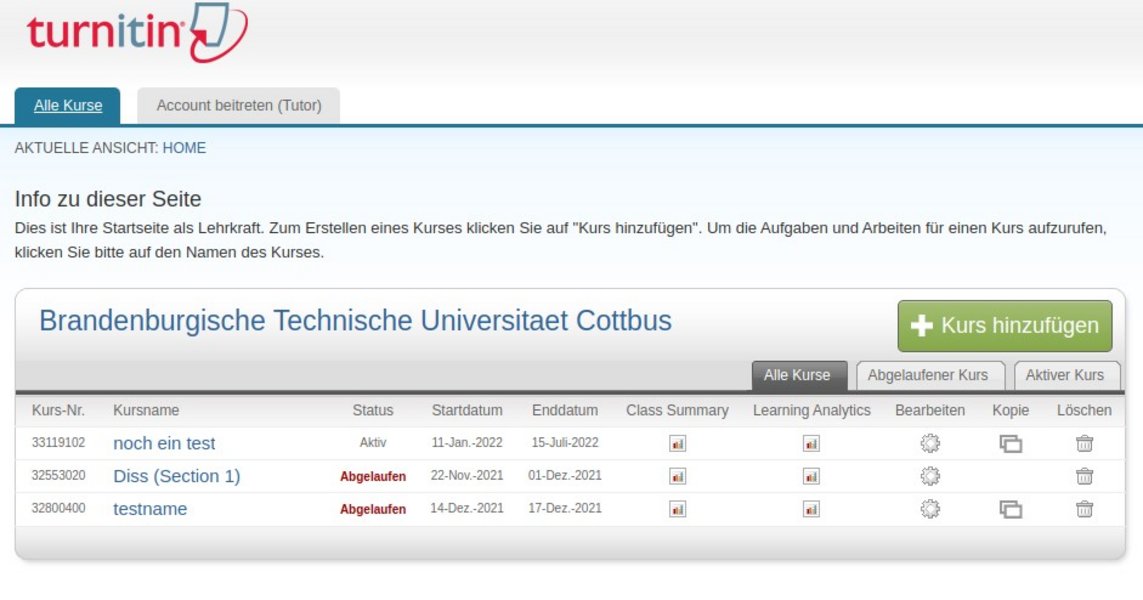Switch to Aktiver Kurs tab
This screenshot has height=600, width=1143.
coord(1065,375)
